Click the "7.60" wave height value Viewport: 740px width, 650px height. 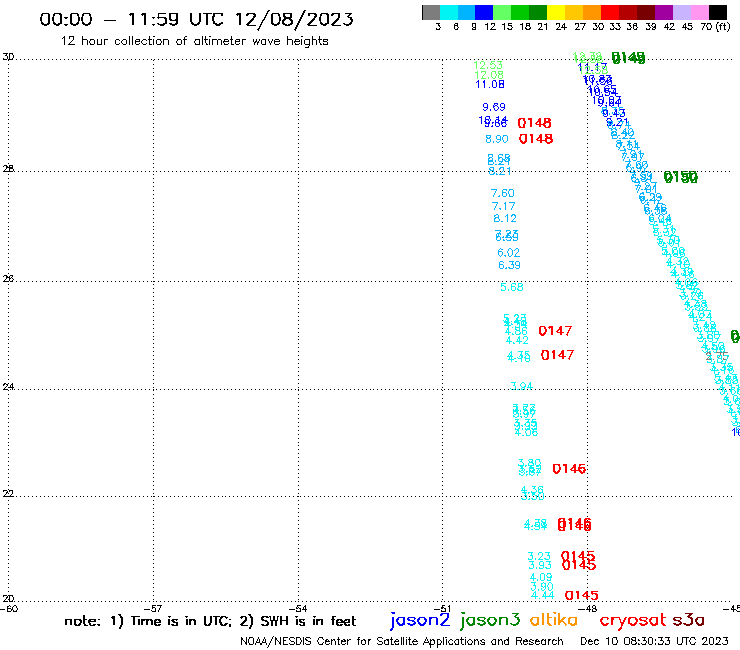pyautogui.click(x=503, y=193)
